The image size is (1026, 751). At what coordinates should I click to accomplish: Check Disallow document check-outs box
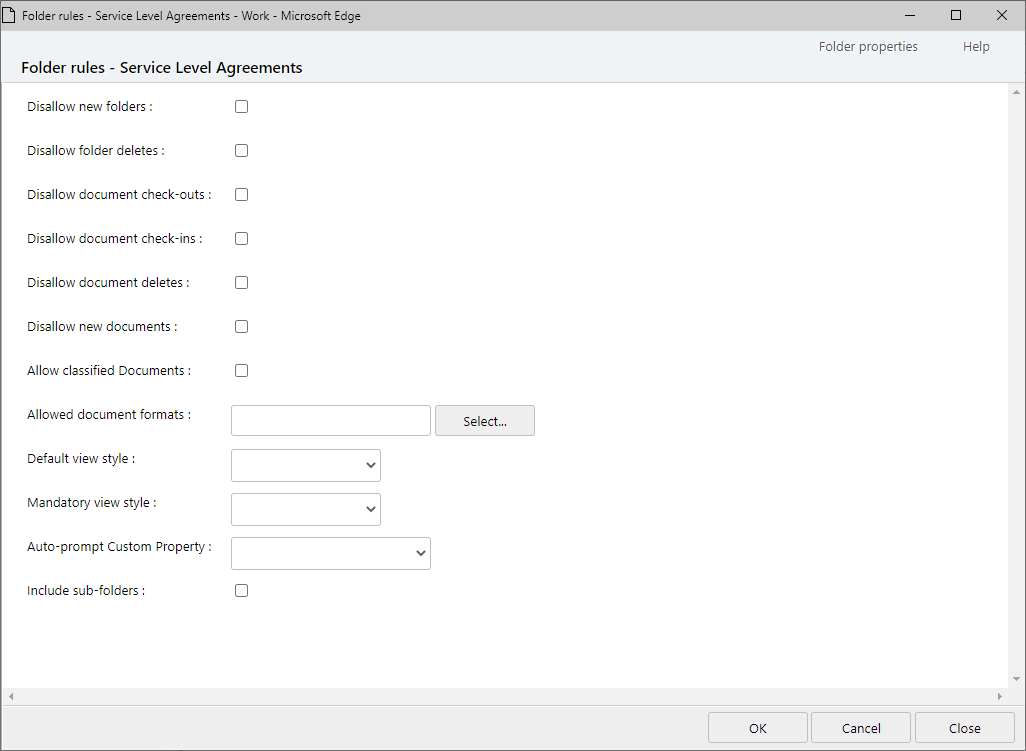point(241,195)
